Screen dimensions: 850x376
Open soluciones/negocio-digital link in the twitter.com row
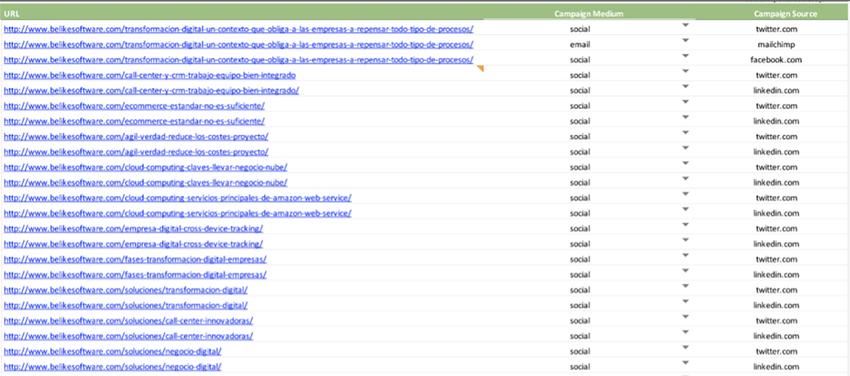[x=113, y=351]
